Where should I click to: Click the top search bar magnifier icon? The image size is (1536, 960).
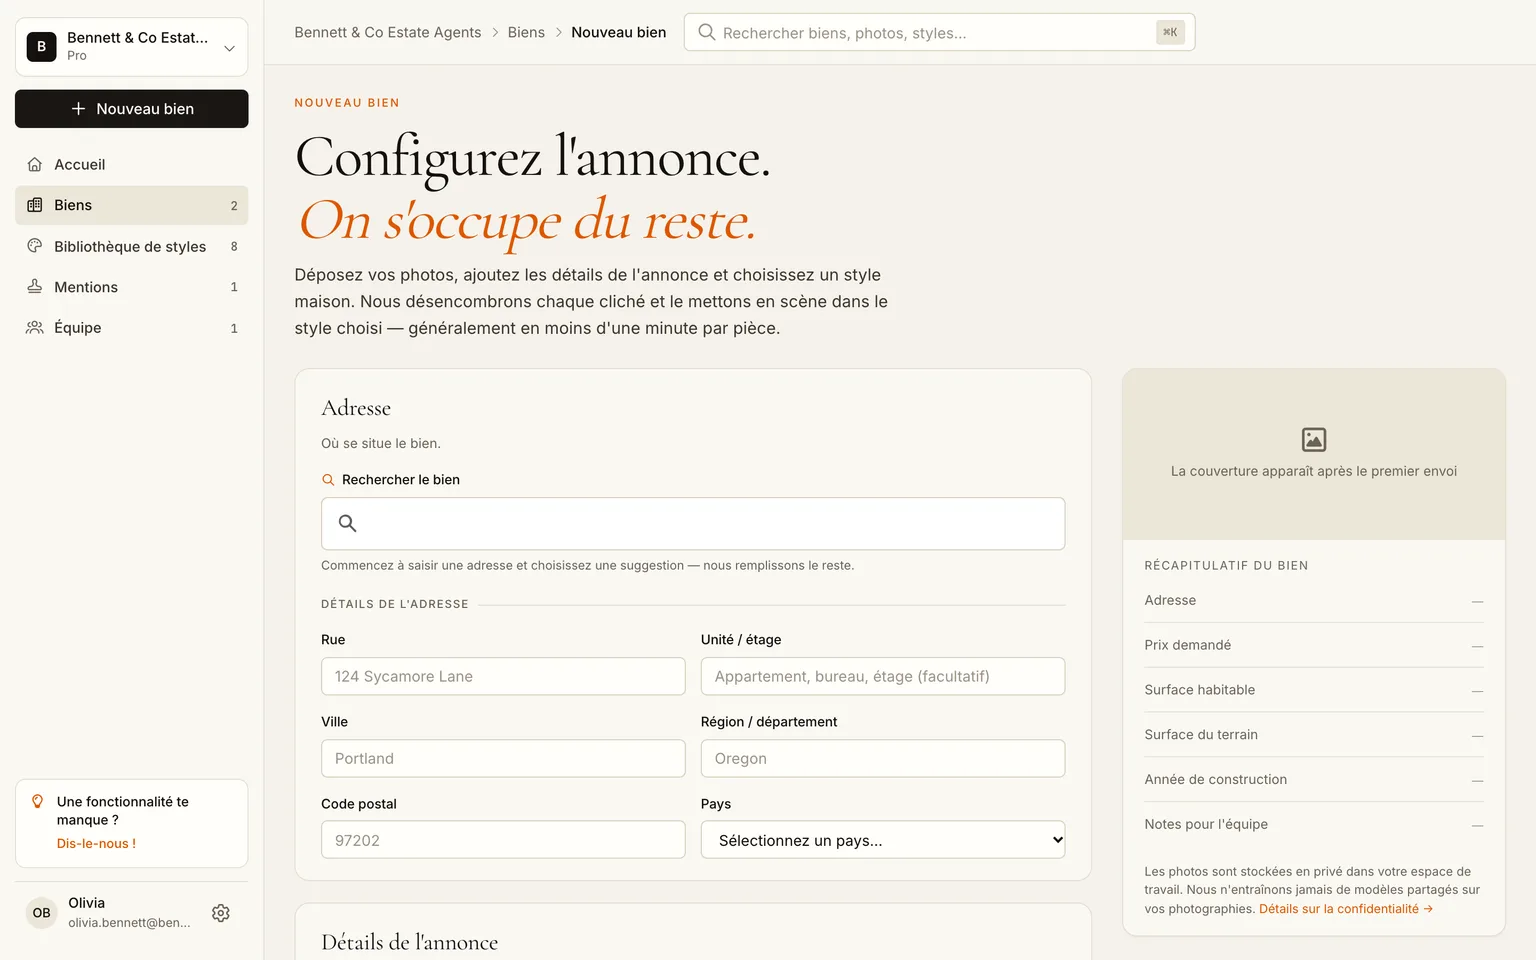point(707,32)
